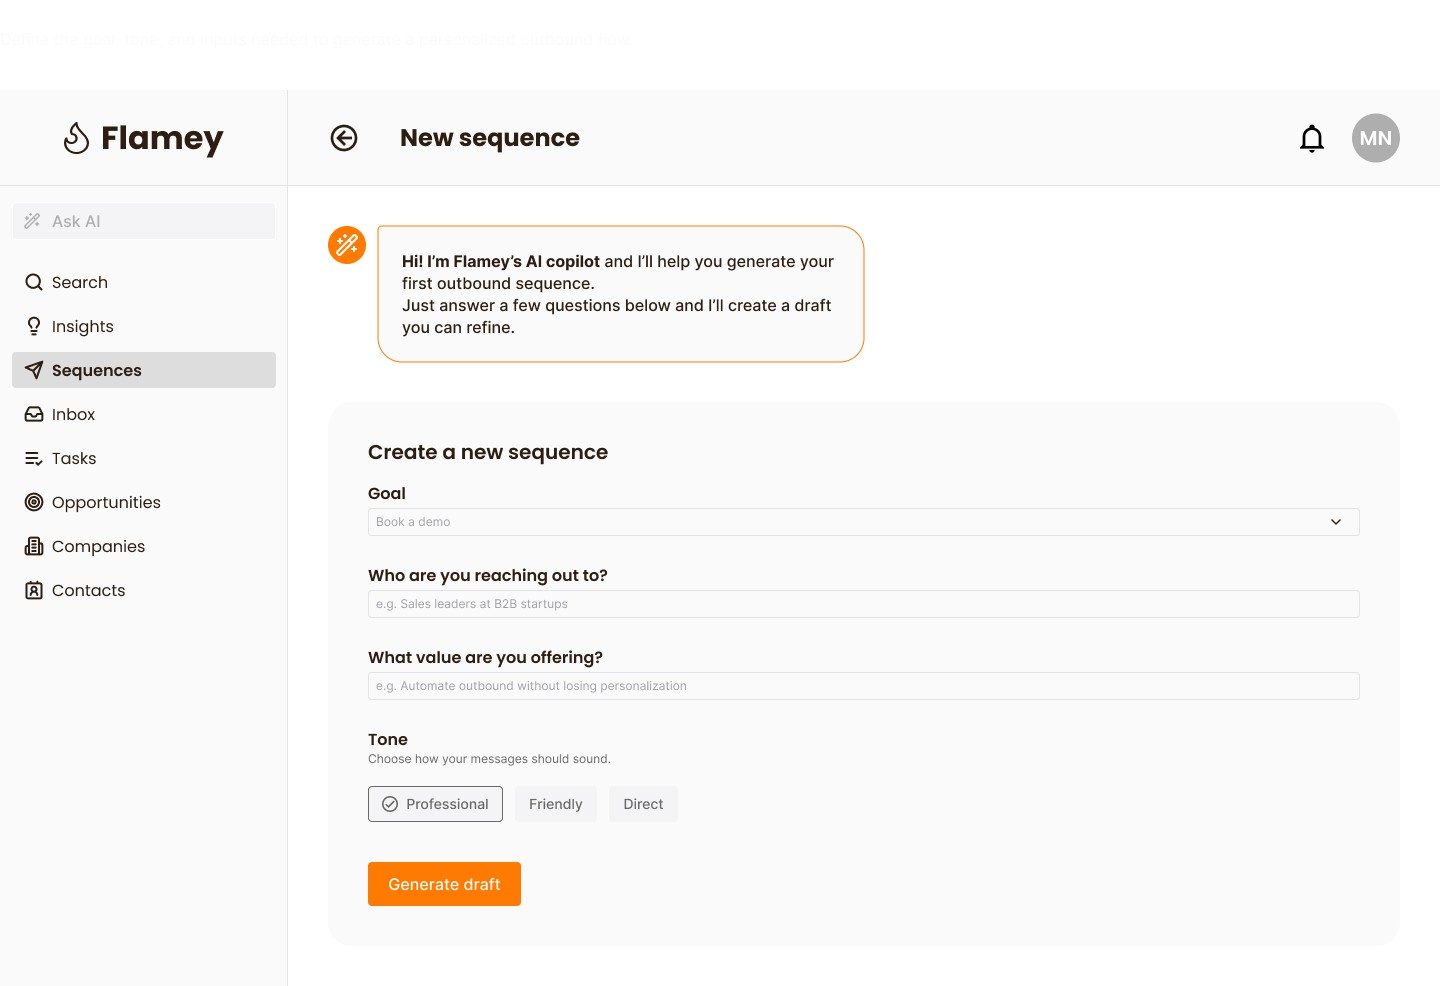Click the Inbox tray icon
This screenshot has width=1440, height=986.
tap(34, 414)
